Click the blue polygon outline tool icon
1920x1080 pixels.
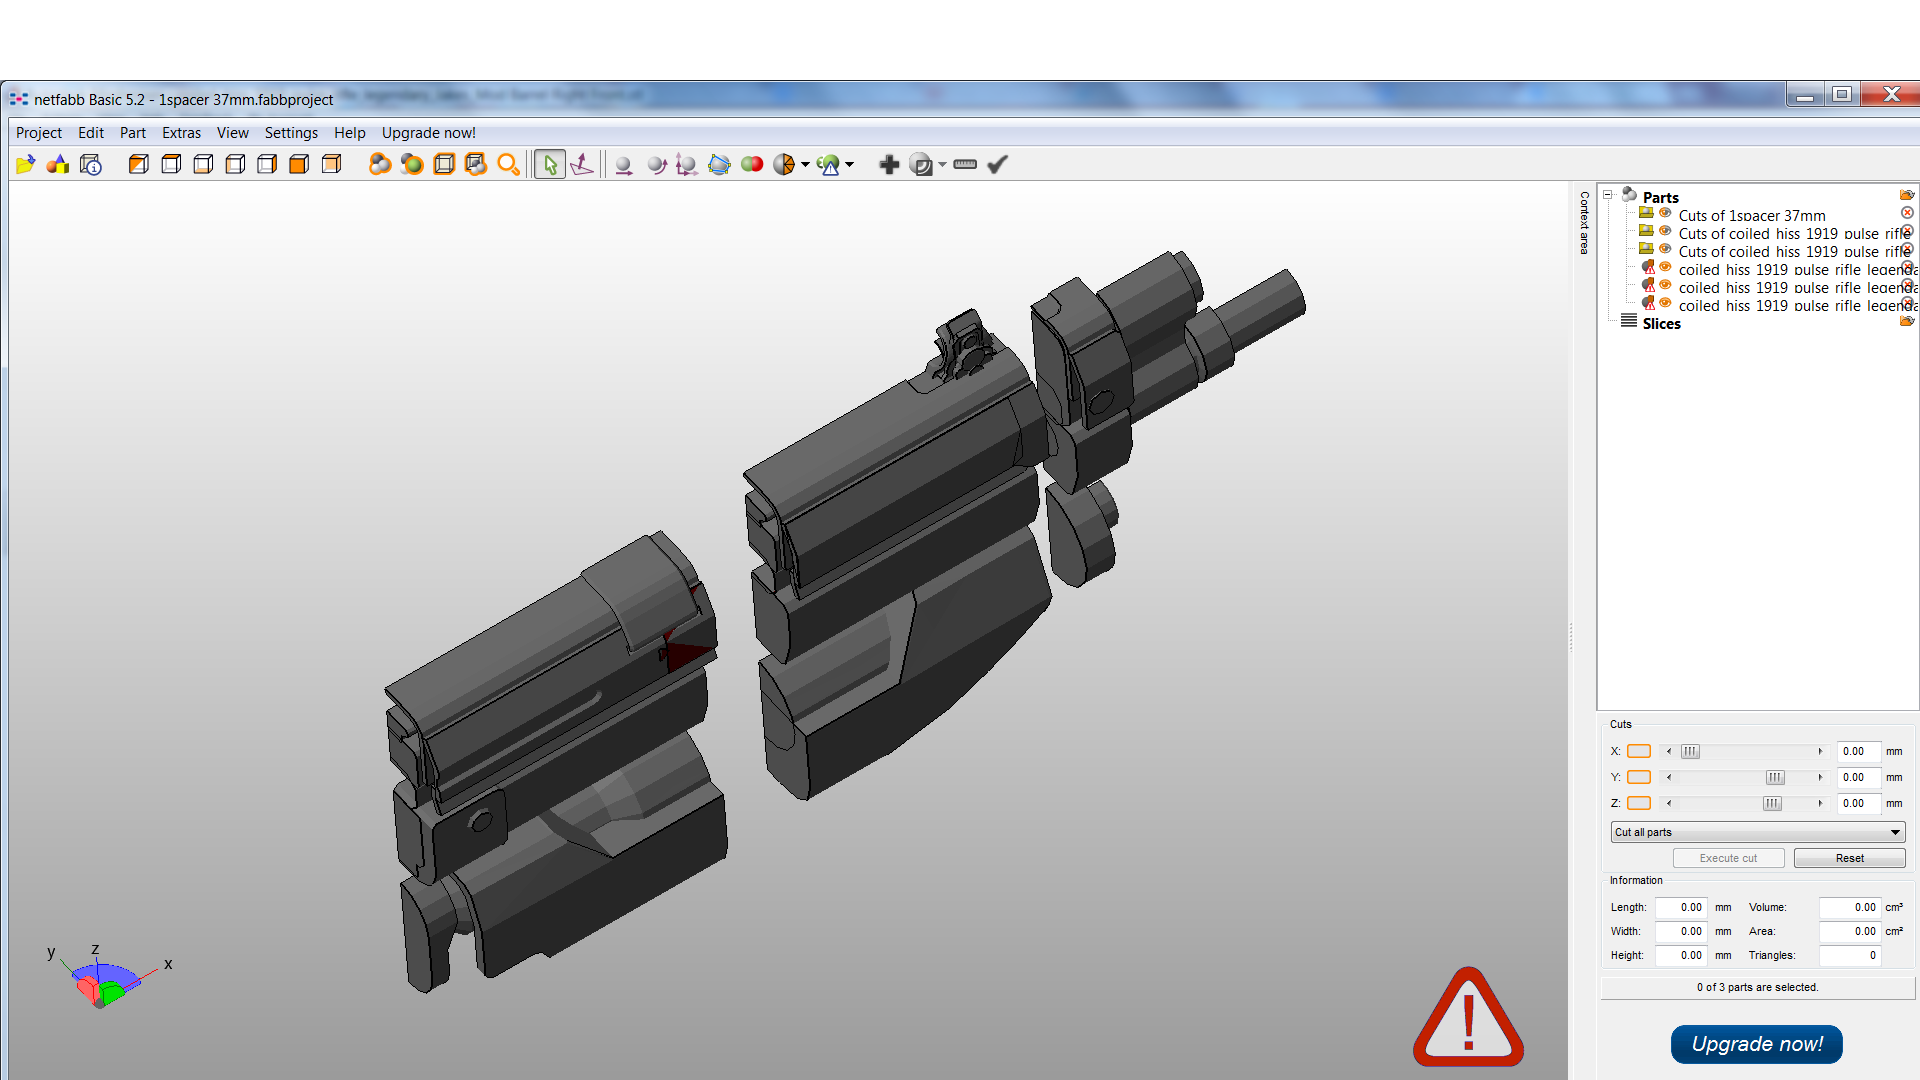[719, 165]
